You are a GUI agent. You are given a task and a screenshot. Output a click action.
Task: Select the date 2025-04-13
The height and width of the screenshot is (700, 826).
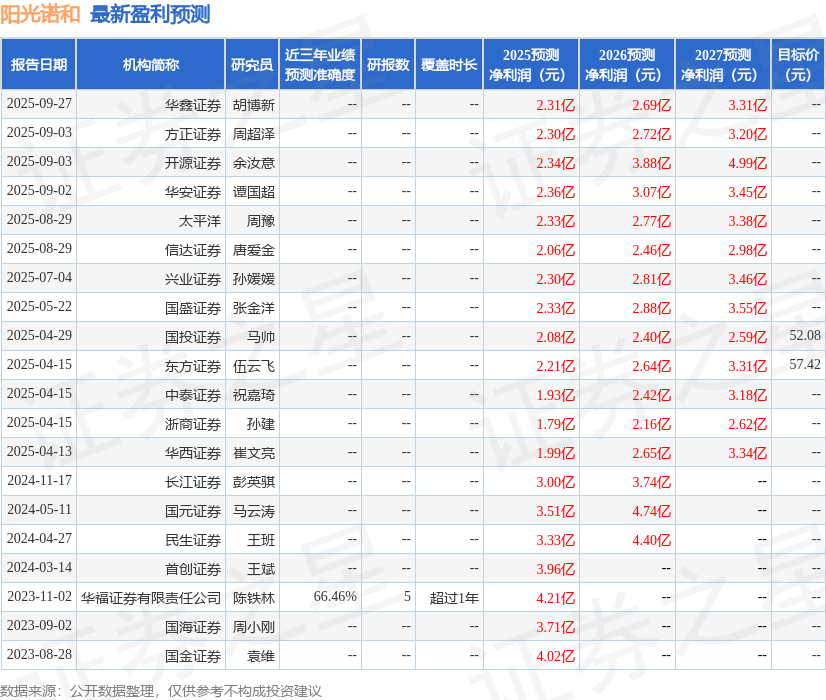[39, 451]
